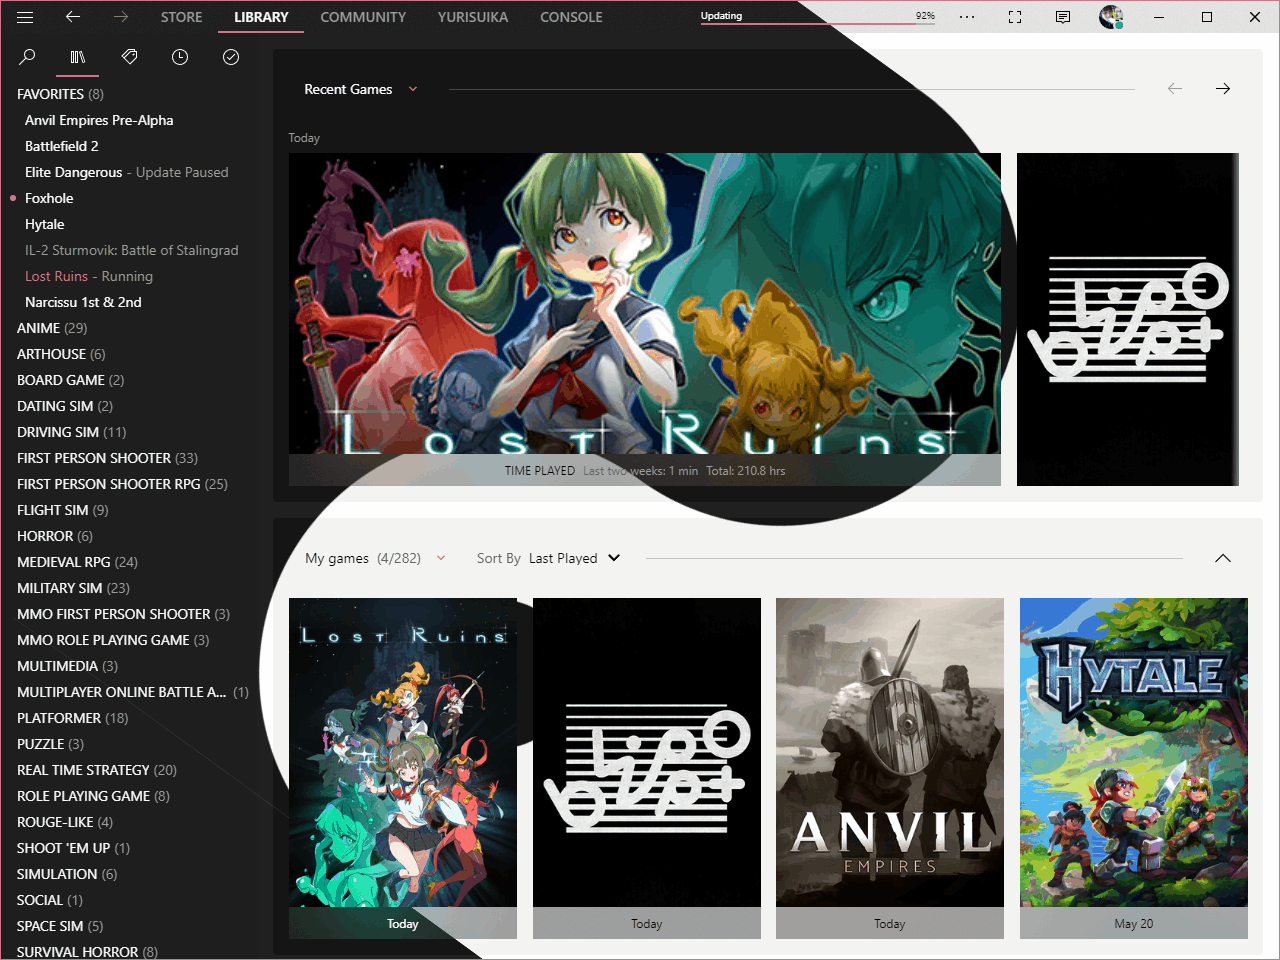
Task: Expand the SIMULATION category
Action: (67, 874)
